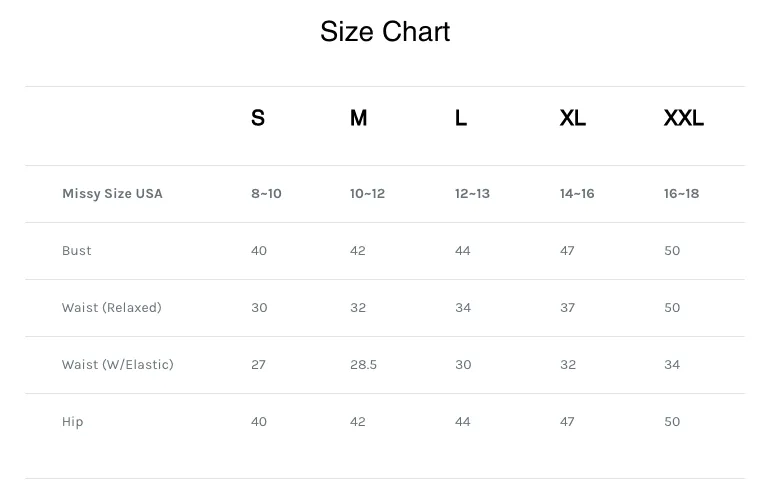Click the XL relaxed waist value 37

pyautogui.click(x=568, y=308)
